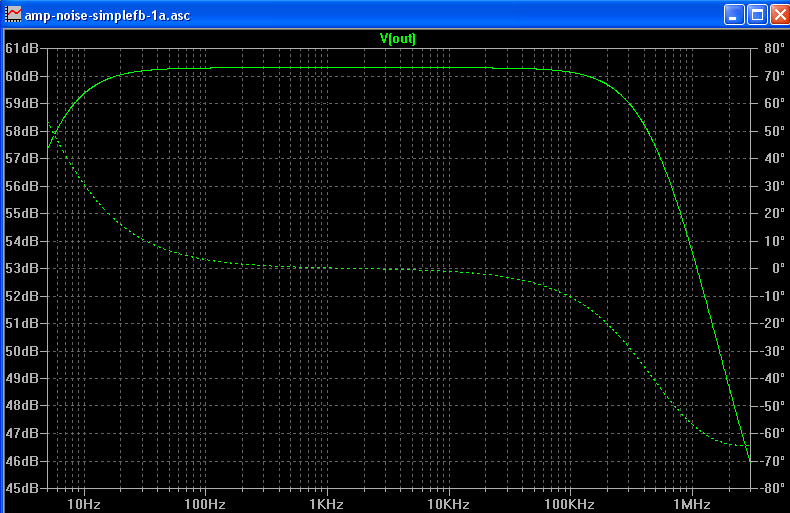This screenshot has width=790, height=513.
Task: Click the 1KHz frequency axis label
Action: tap(326, 504)
